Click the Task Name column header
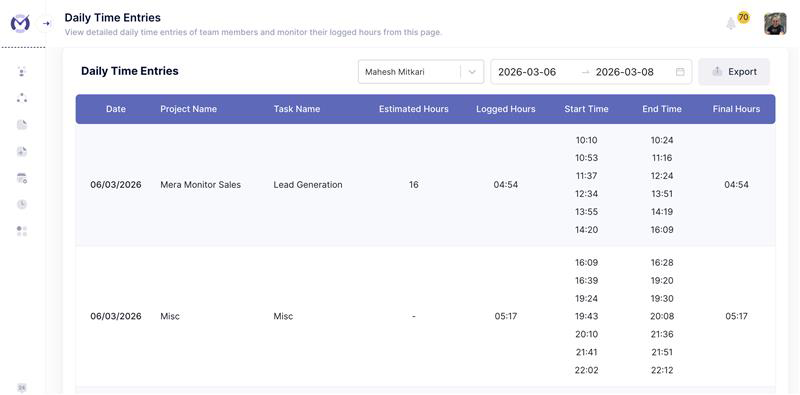Screen dimensions: 800x395 click(297, 109)
